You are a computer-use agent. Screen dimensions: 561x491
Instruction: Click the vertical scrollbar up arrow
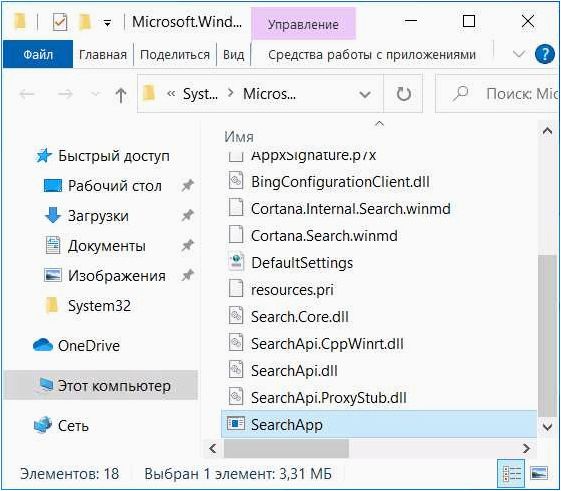(547, 131)
